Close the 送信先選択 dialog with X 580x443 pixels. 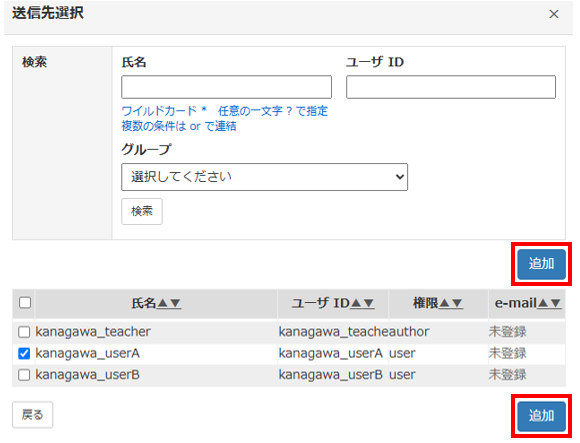[x=554, y=14]
